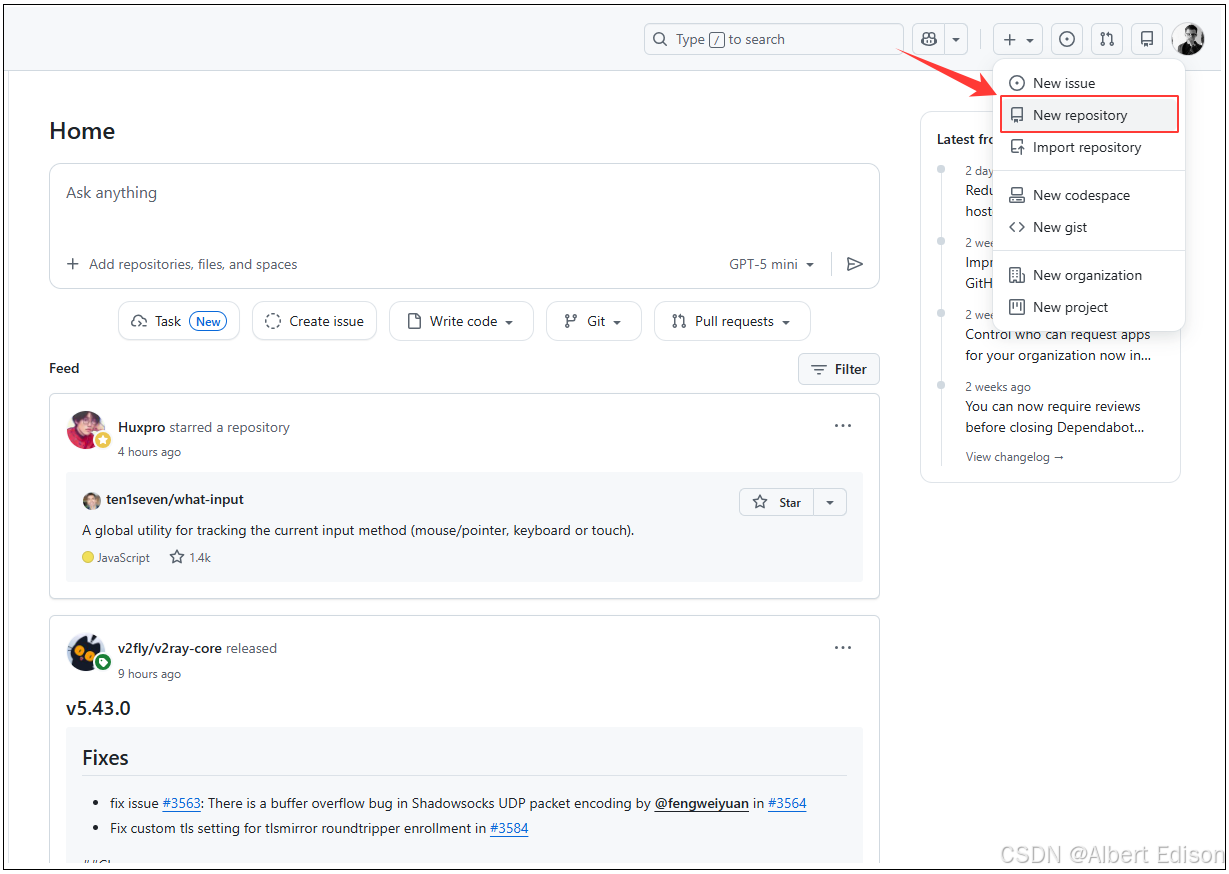
Task: Open the v2fly/v2ray-core avatar
Action: 87,651
